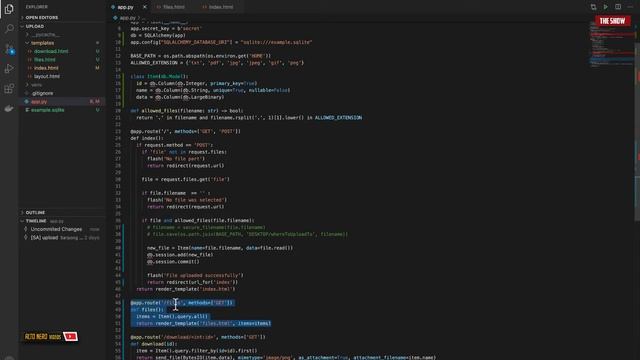Screen dimensions: 640x360
Task: Select app.py in the explorer tree
Action: point(39,102)
